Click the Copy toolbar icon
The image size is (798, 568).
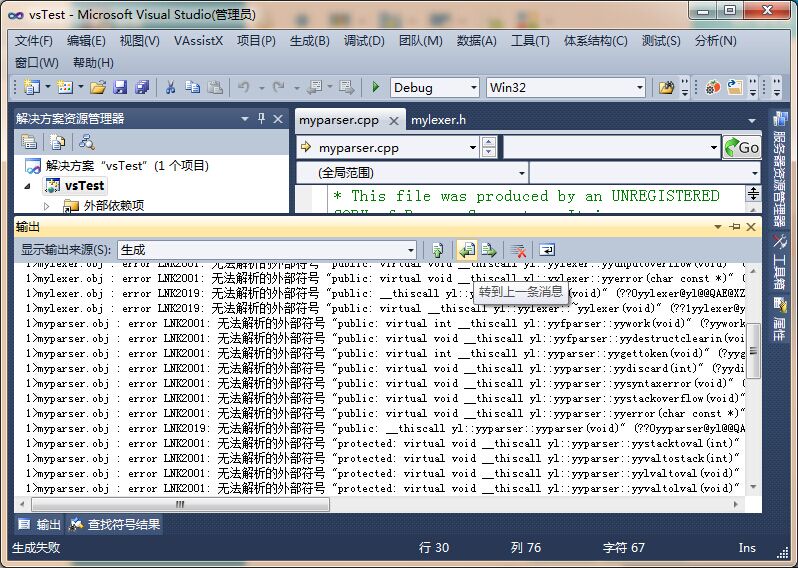pos(192,88)
